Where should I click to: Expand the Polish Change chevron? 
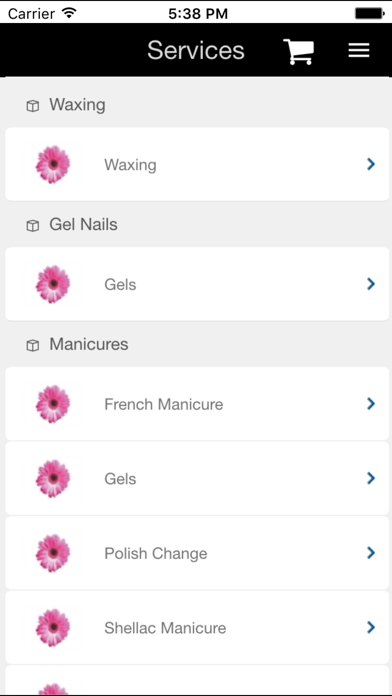point(371,553)
